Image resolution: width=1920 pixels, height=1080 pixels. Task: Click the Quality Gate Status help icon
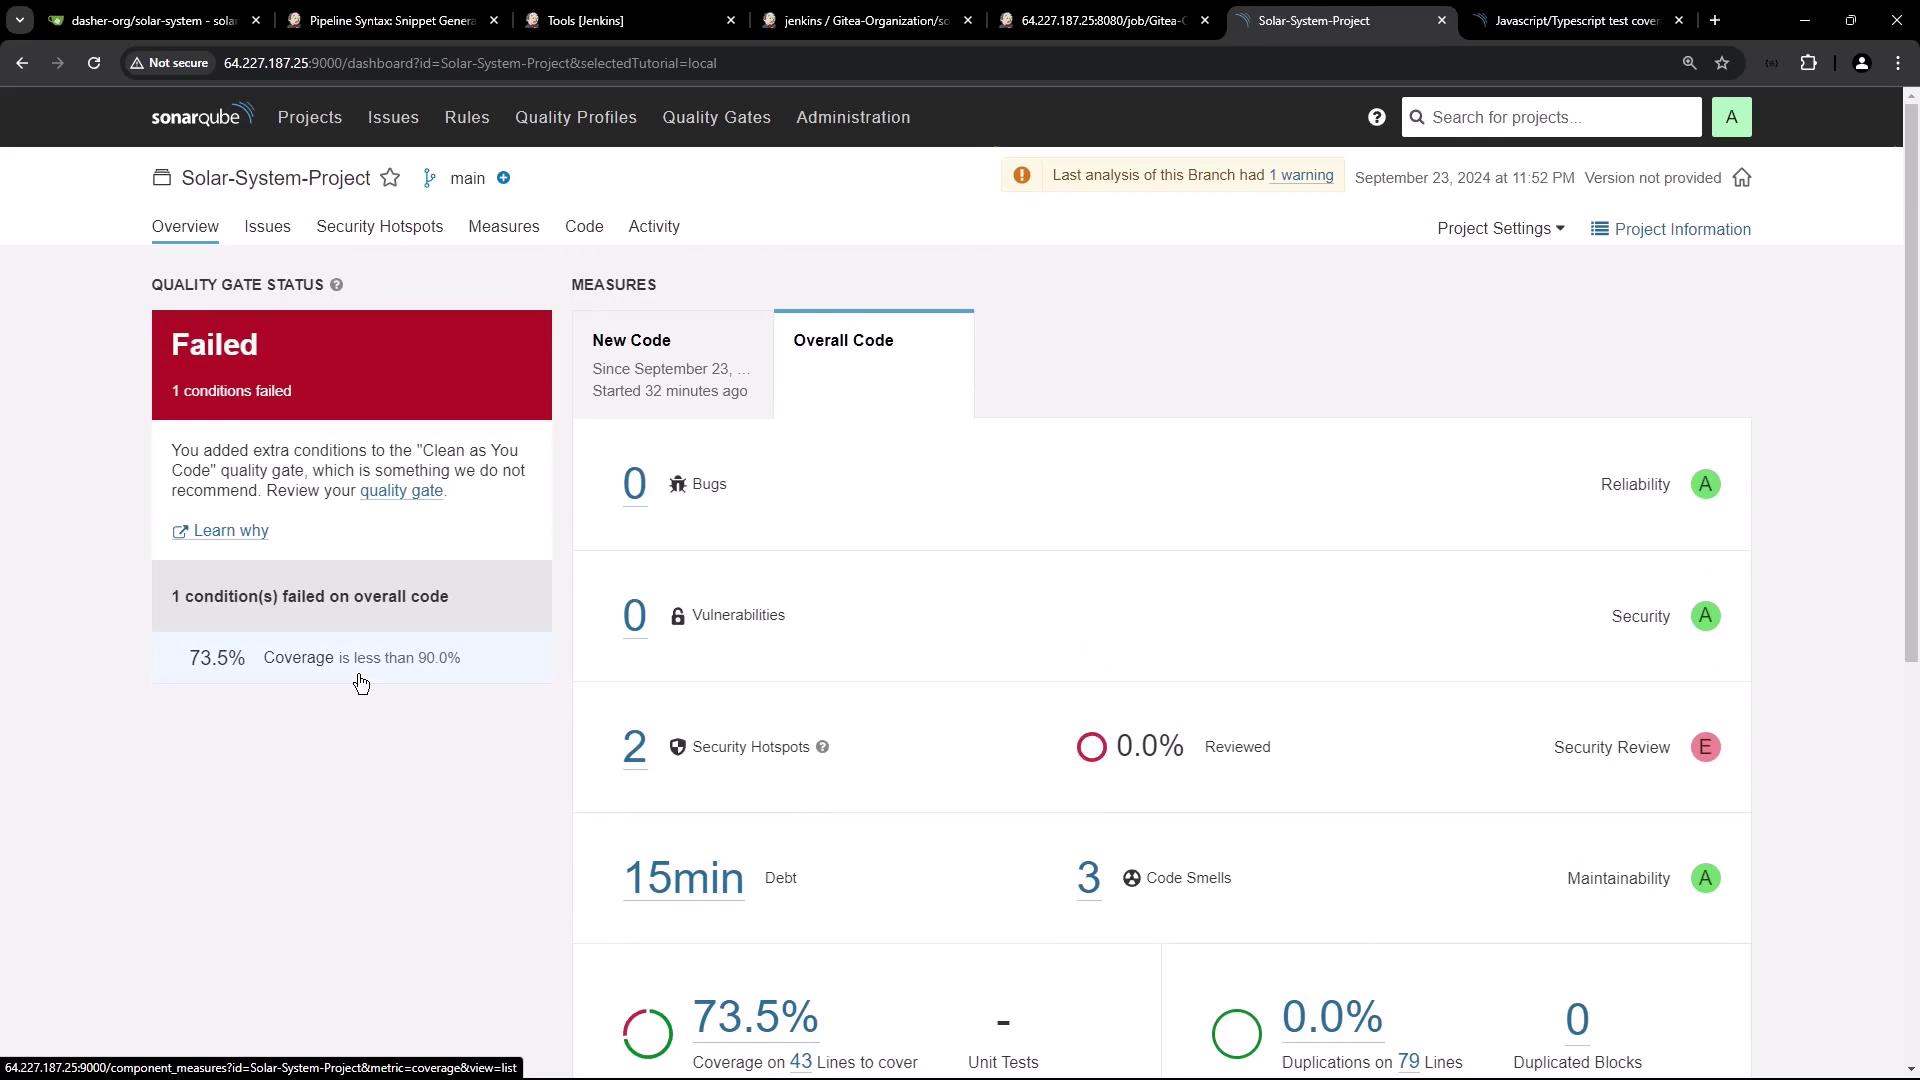pyautogui.click(x=337, y=285)
